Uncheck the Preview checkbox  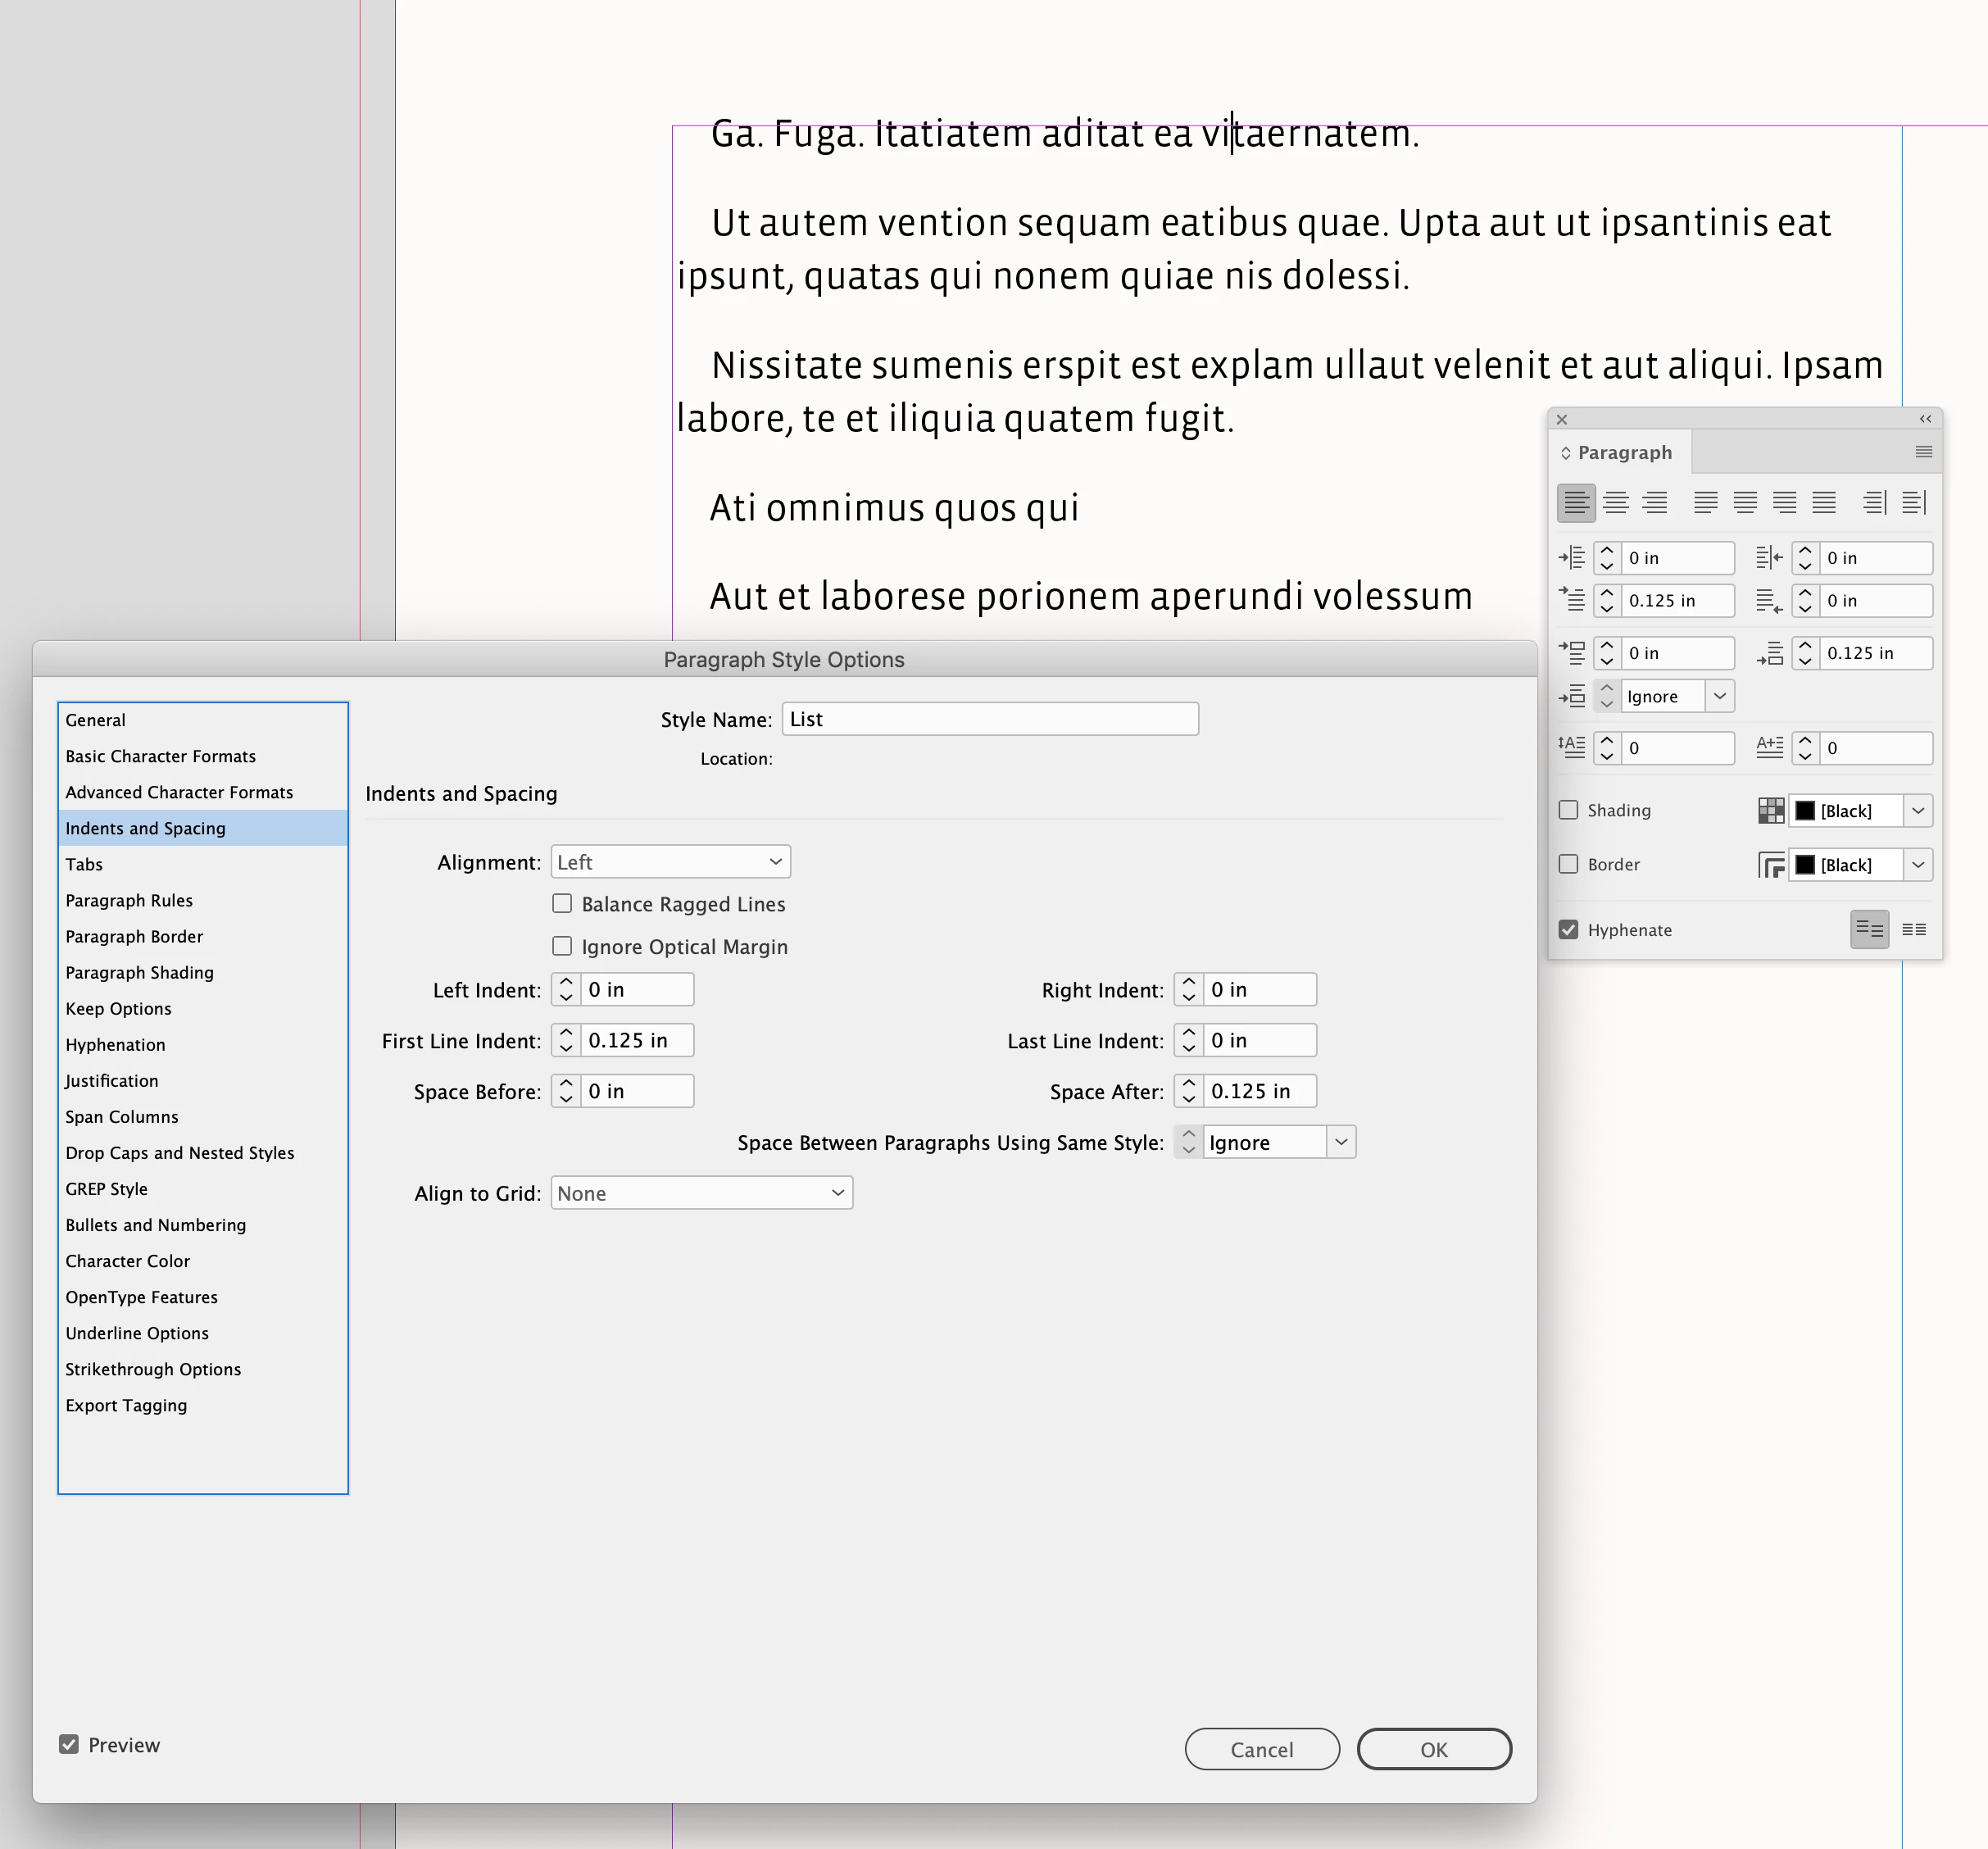(69, 1744)
